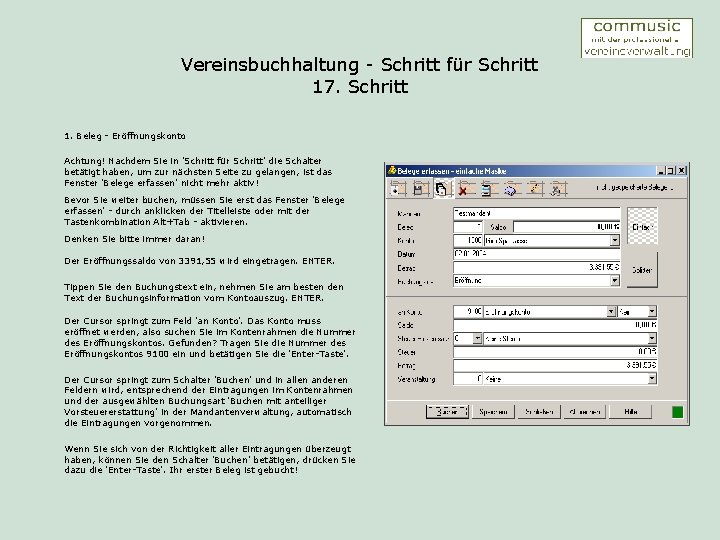
Task: Expand the an Konto account name dropdown
Action: [611, 312]
